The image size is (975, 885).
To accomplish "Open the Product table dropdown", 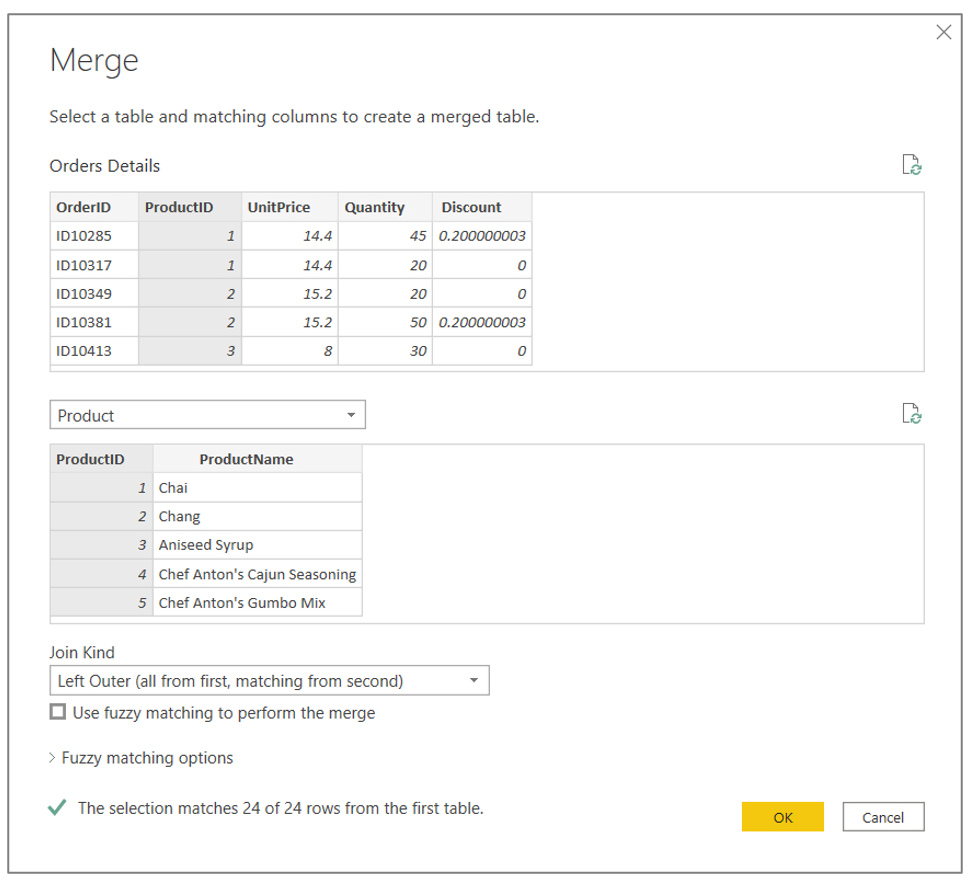I will [x=207, y=415].
